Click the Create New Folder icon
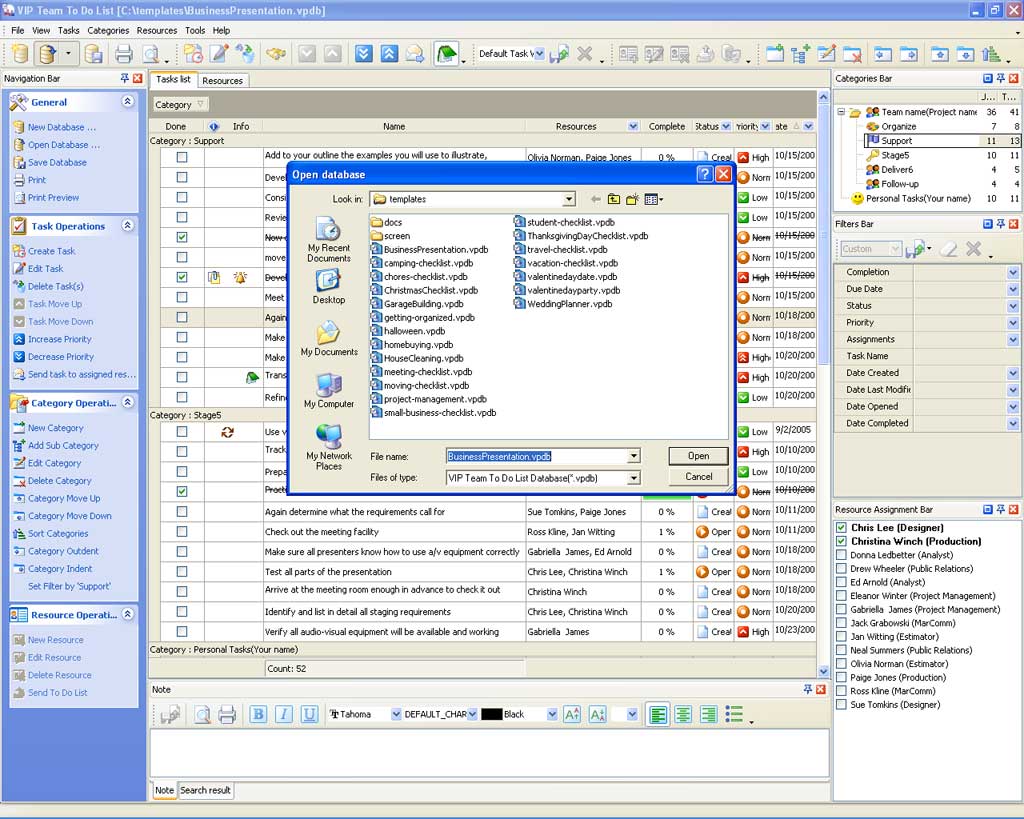The width and height of the screenshot is (1024, 819). point(633,199)
